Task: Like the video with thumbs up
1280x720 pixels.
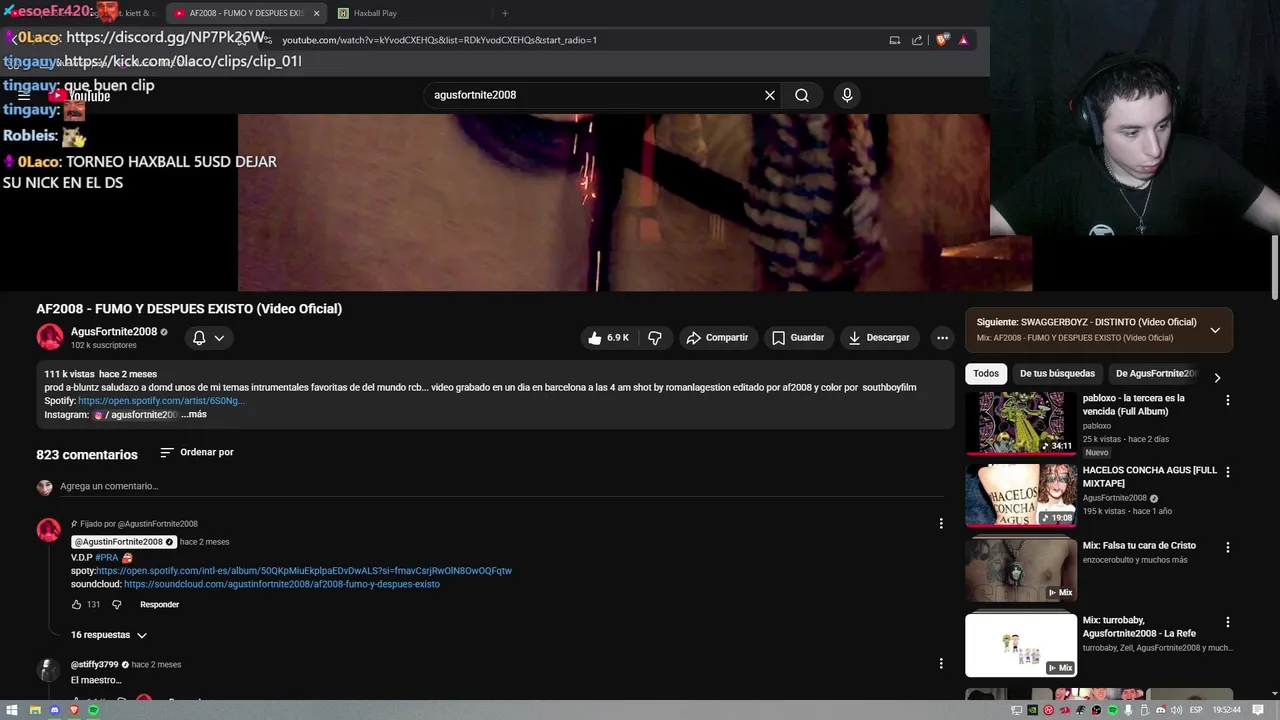Action: tap(610, 338)
